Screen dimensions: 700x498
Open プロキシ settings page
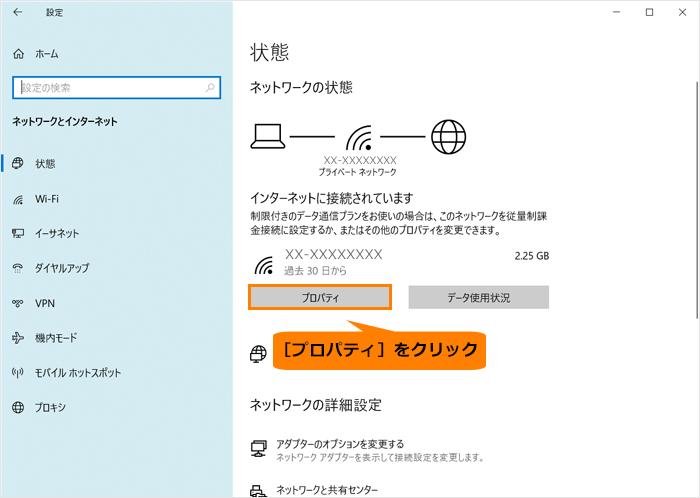point(50,407)
